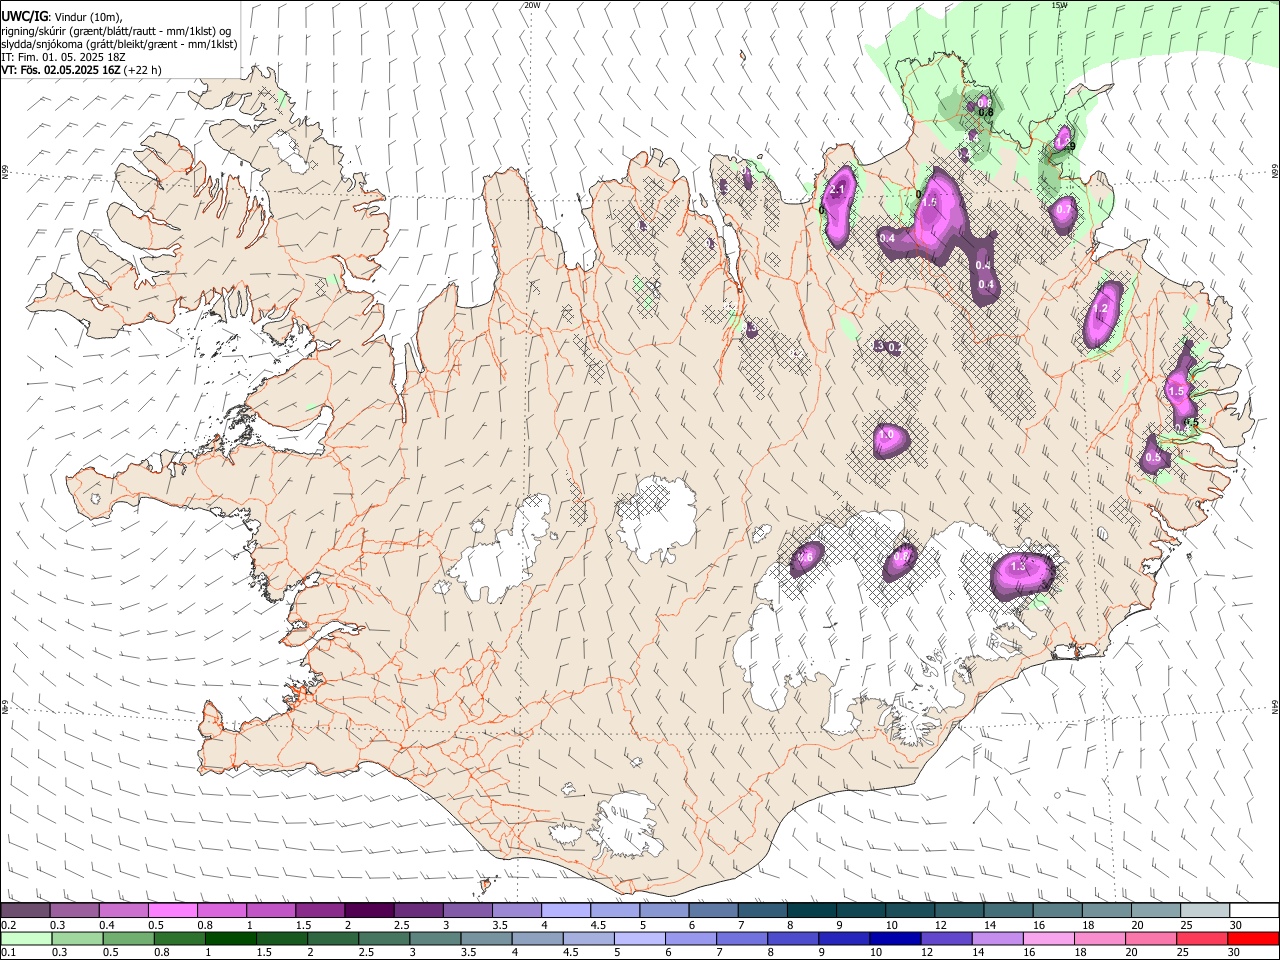Pick upper legend swatch between 4 and 4.5
Image resolution: width=1280 pixels, height=960 pixels.
coord(566,911)
